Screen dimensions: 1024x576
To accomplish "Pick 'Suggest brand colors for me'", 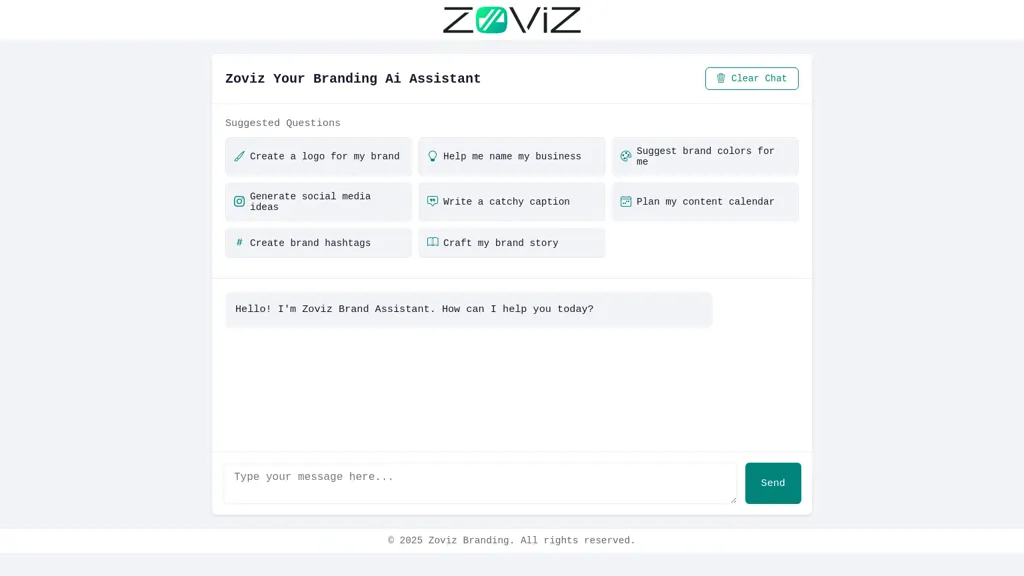I will 705,156.
